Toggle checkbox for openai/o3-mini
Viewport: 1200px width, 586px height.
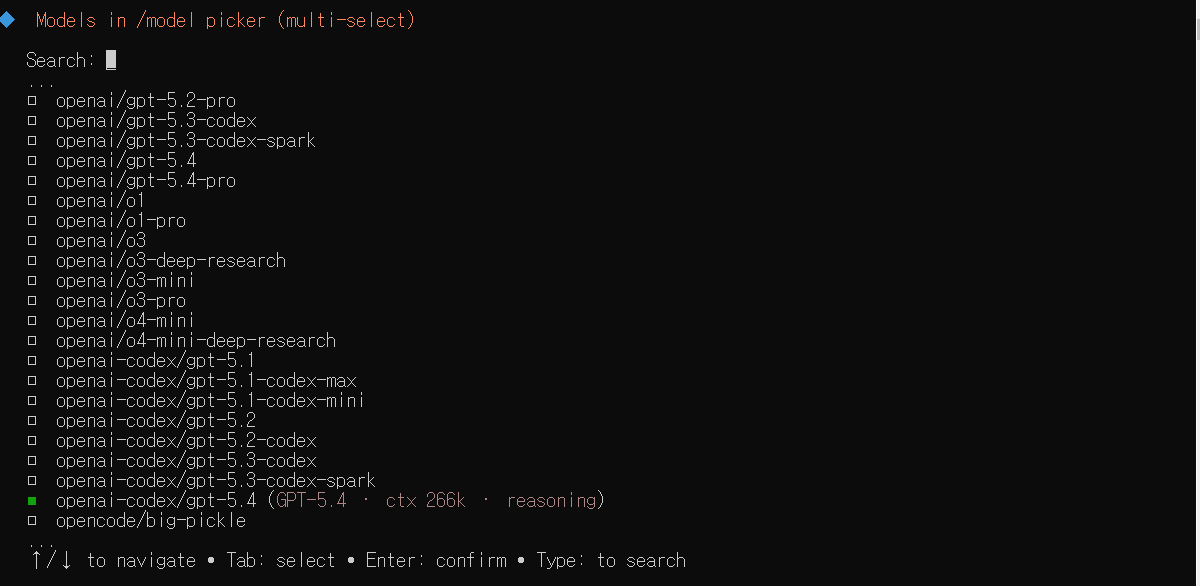(32, 281)
